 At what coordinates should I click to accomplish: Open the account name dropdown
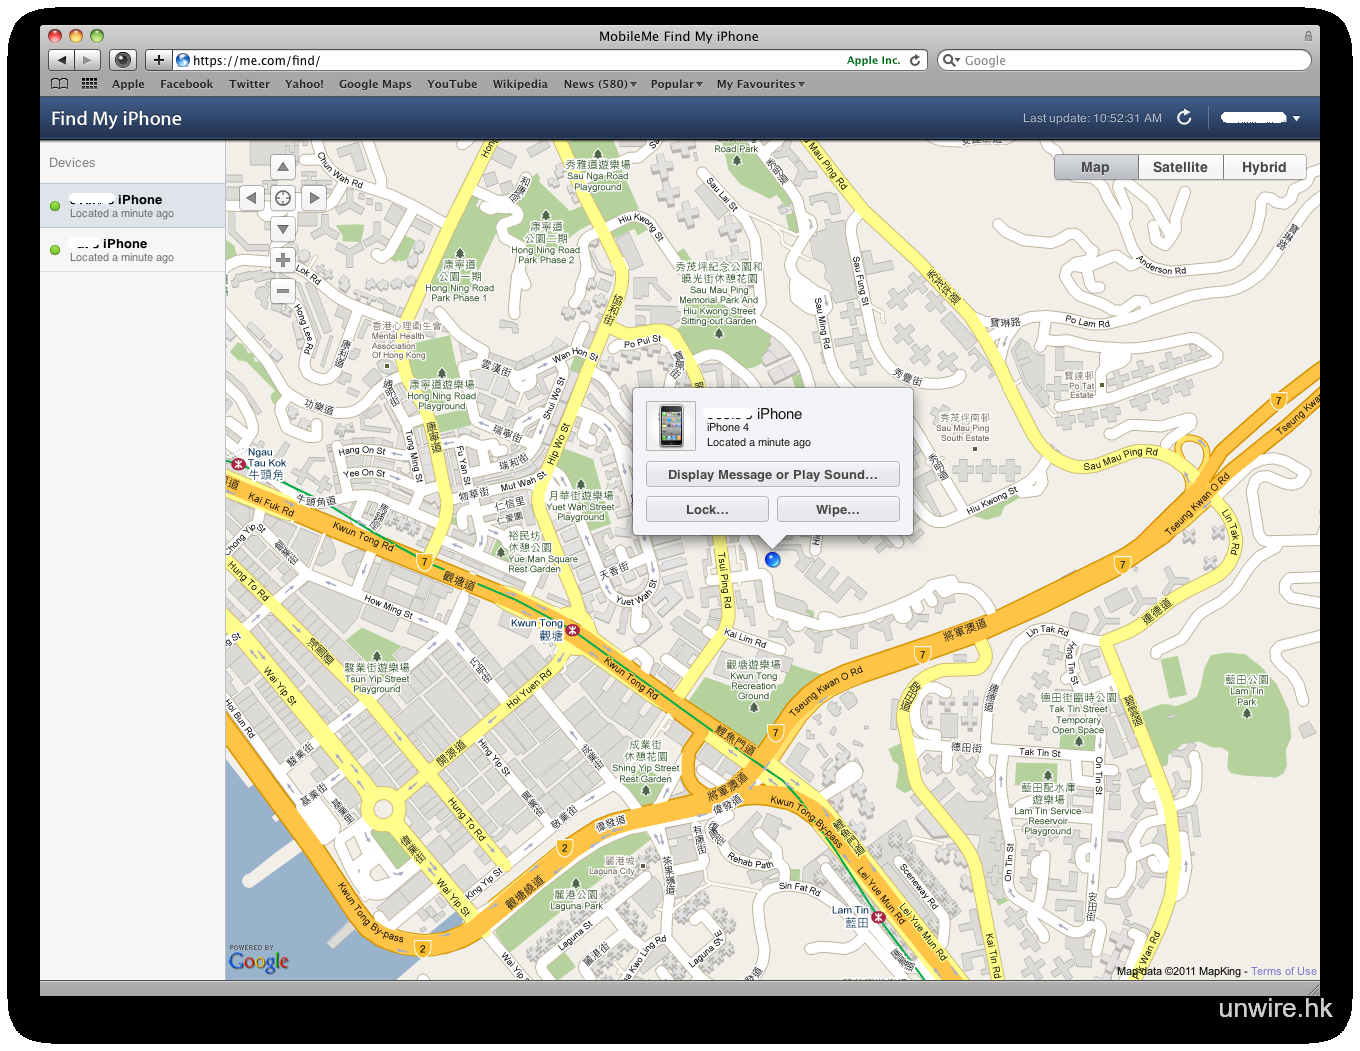(1260, 118)
